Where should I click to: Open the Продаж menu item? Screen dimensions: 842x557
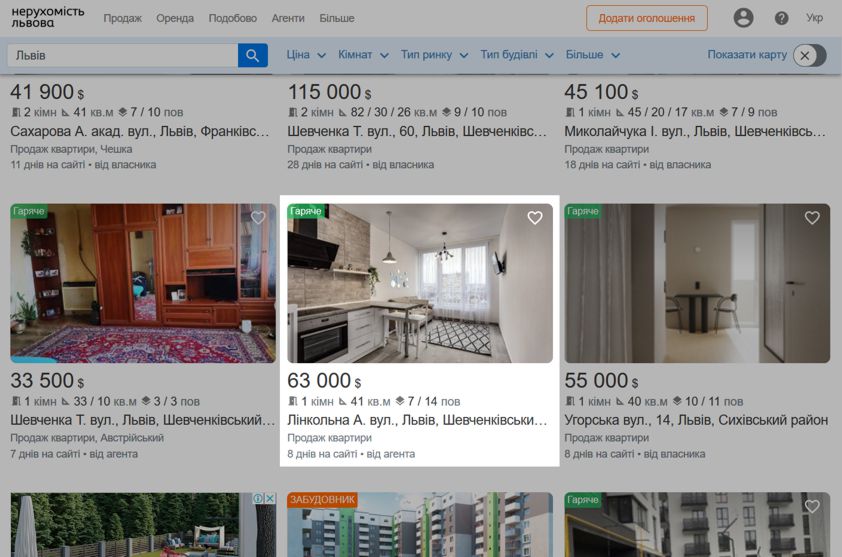coord(122,18)
